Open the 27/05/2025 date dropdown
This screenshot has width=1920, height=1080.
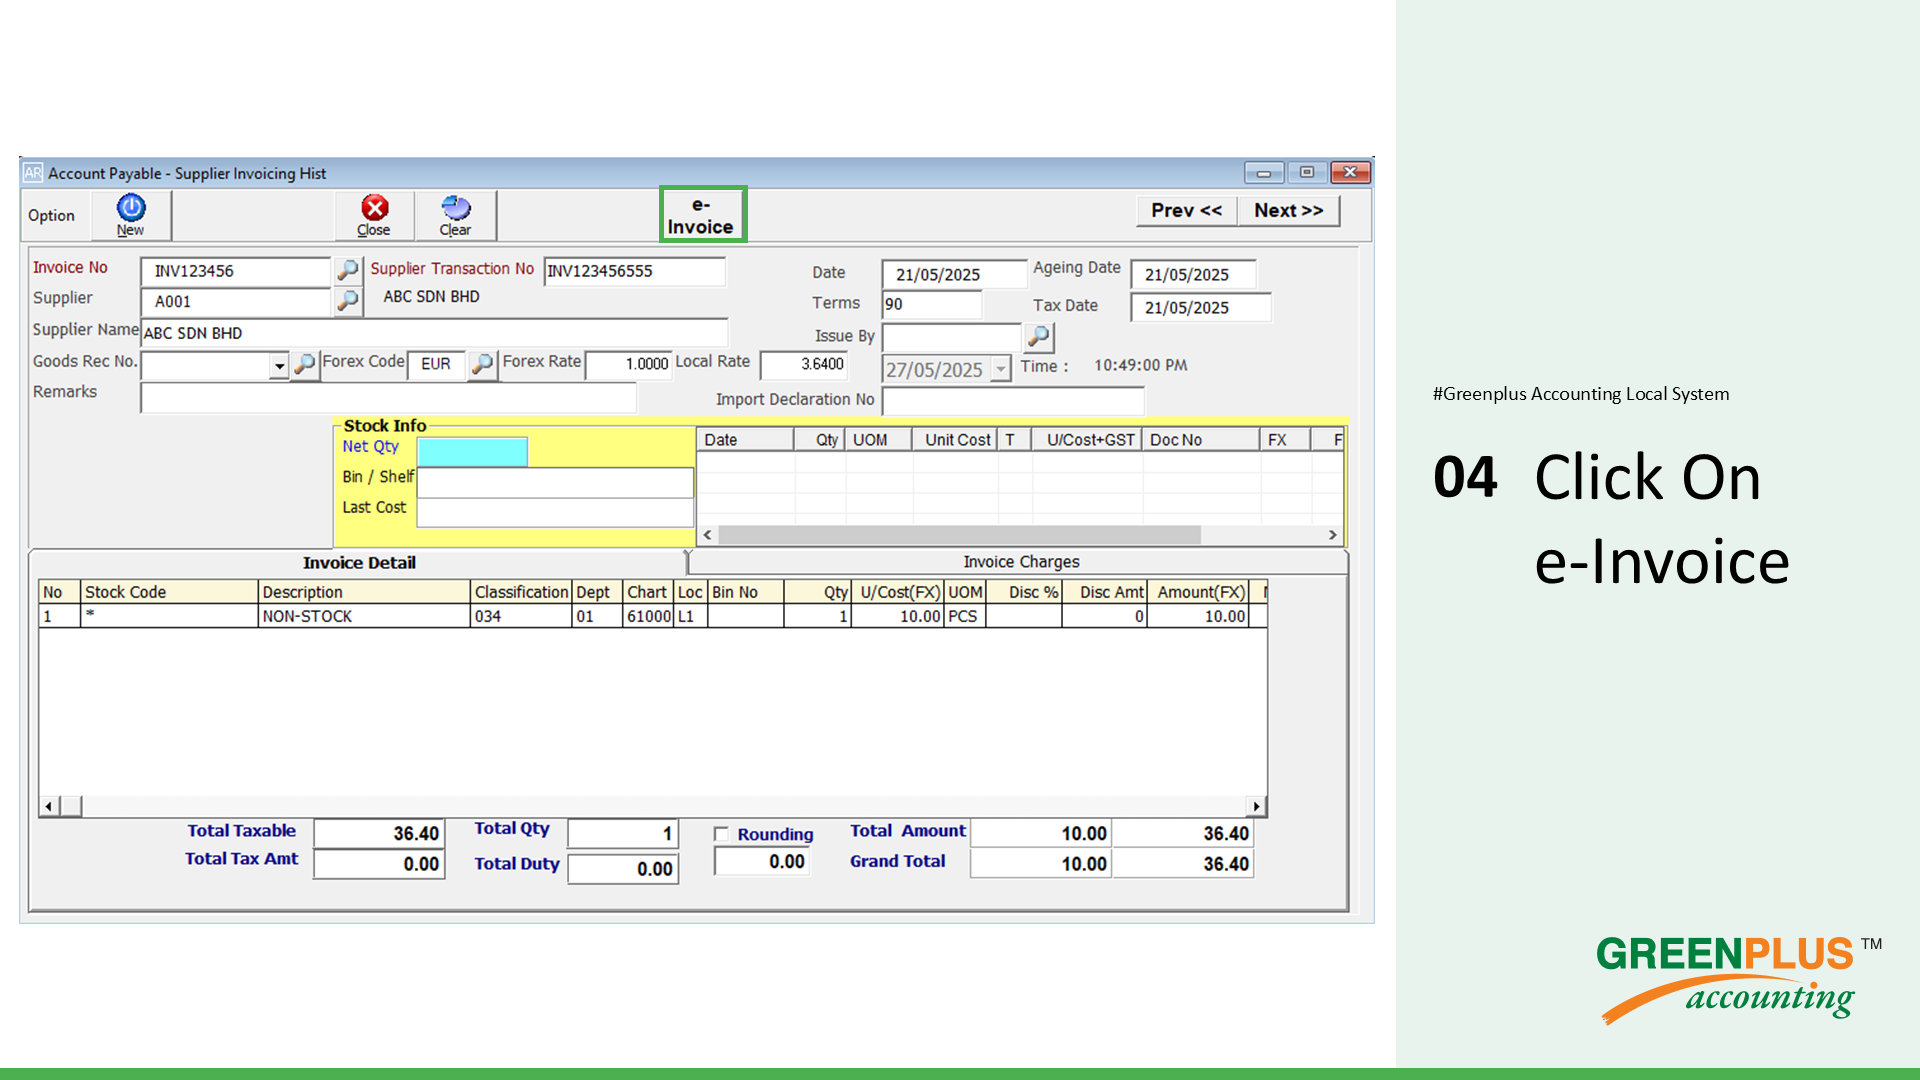(x=1000, y=370)
